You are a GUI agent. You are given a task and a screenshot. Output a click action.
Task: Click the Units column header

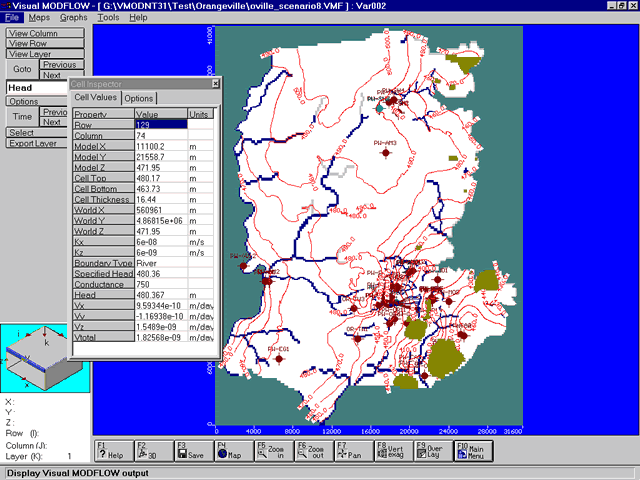coord(200,114)
